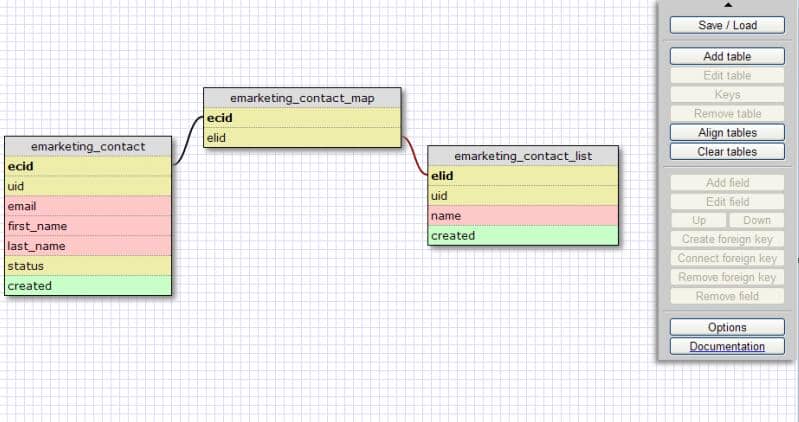
Task: Select the emarketing_contact_list table title
Action: pyautogui.click(x=523, y=156)
